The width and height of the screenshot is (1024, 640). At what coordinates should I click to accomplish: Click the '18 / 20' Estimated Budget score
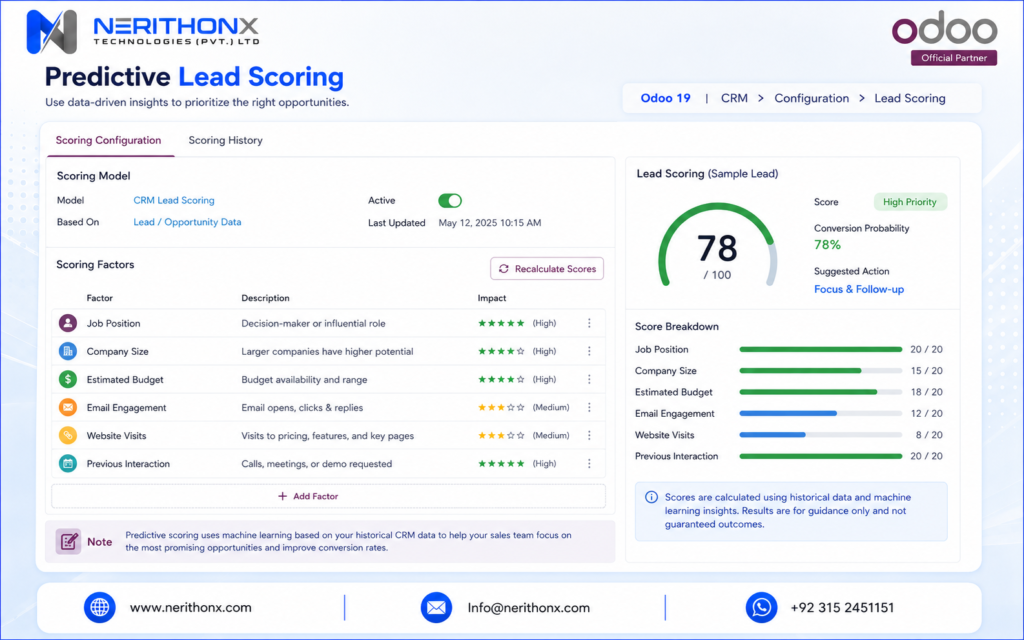[x=927, y=392]
